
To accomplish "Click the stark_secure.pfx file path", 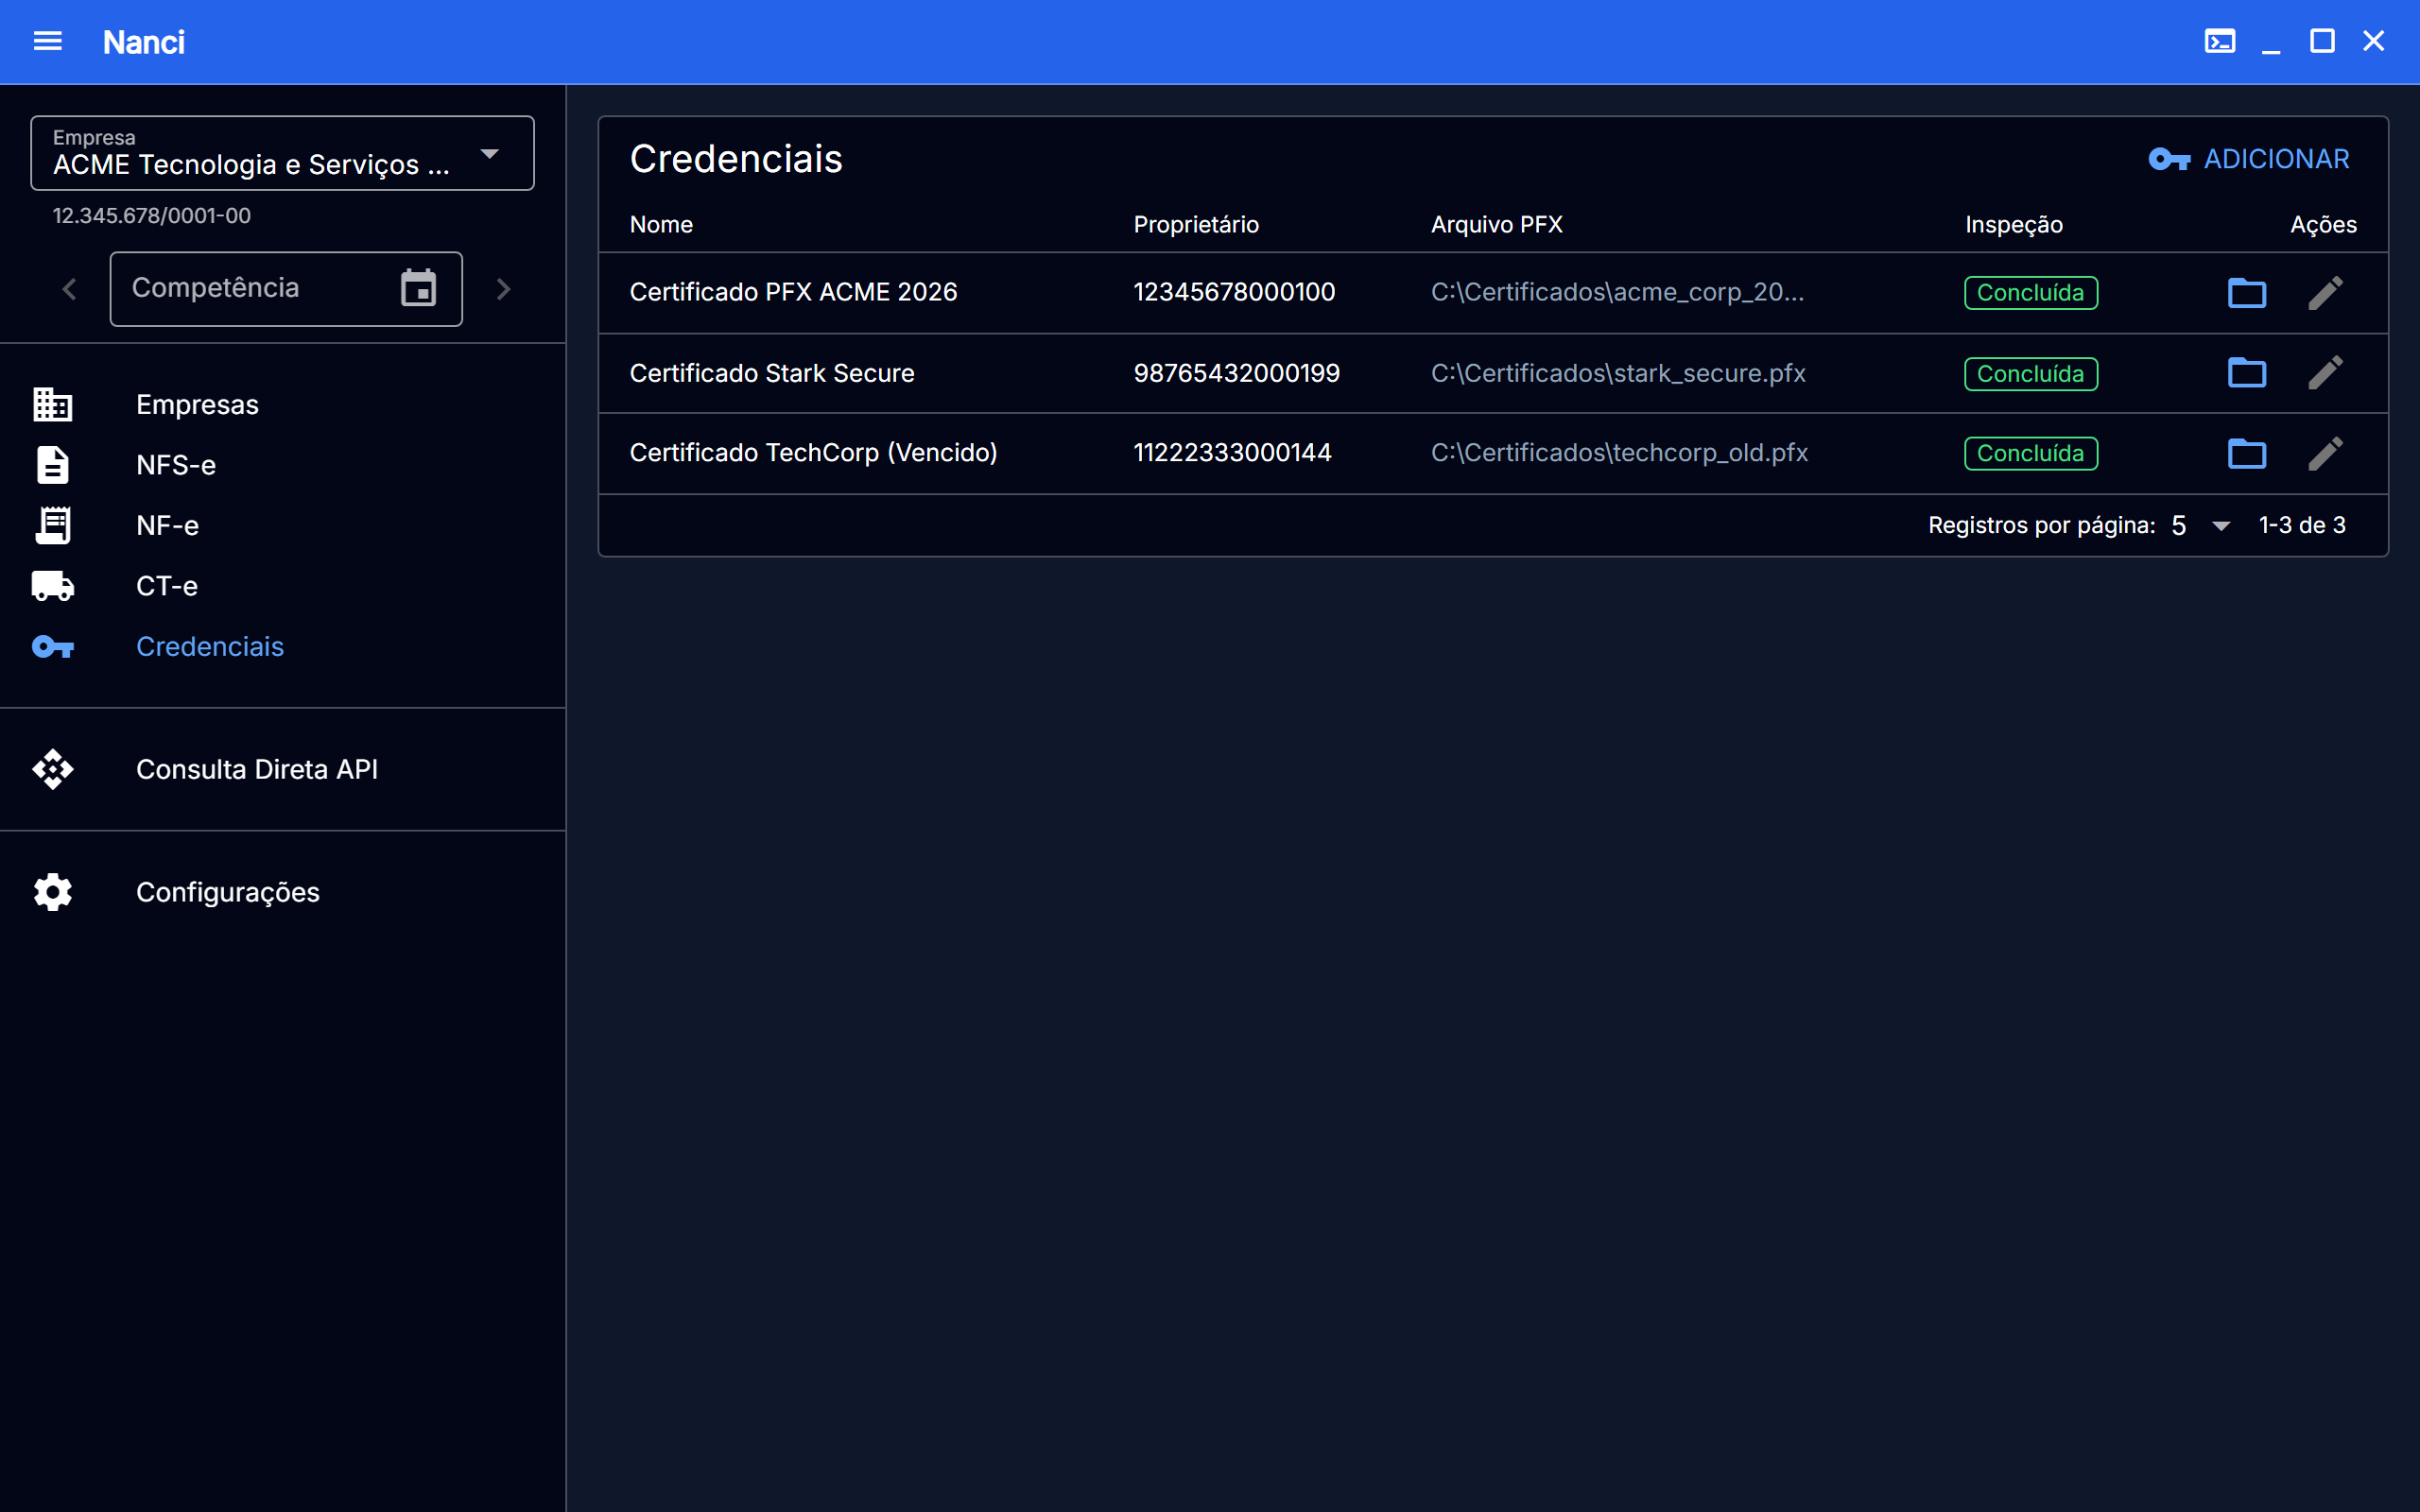I will point(1618,373).
